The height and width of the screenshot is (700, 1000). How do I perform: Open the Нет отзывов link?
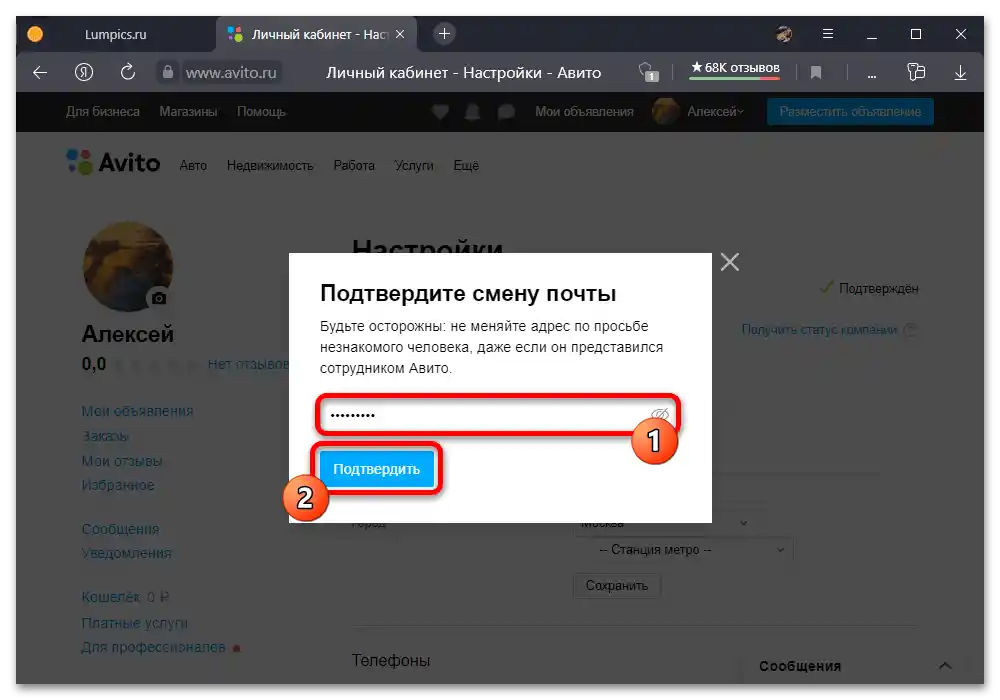point(248,364)
